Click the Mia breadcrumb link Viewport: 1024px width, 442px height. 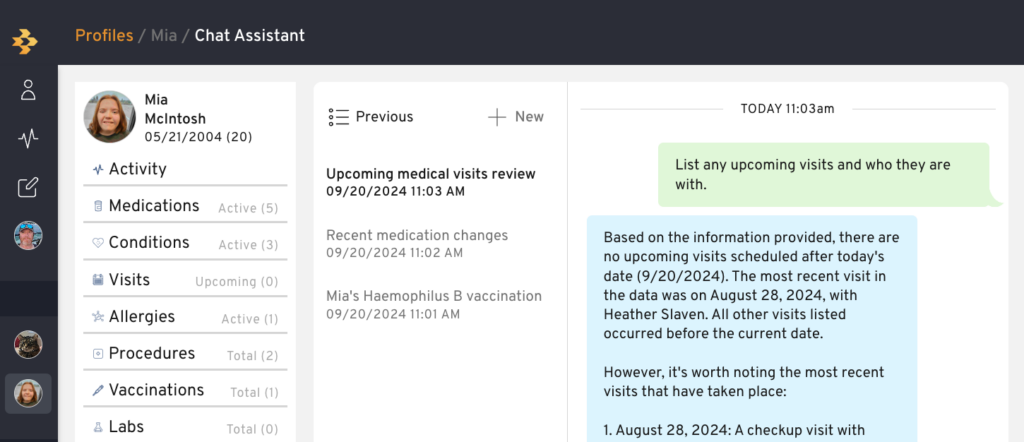pos(164,35)
